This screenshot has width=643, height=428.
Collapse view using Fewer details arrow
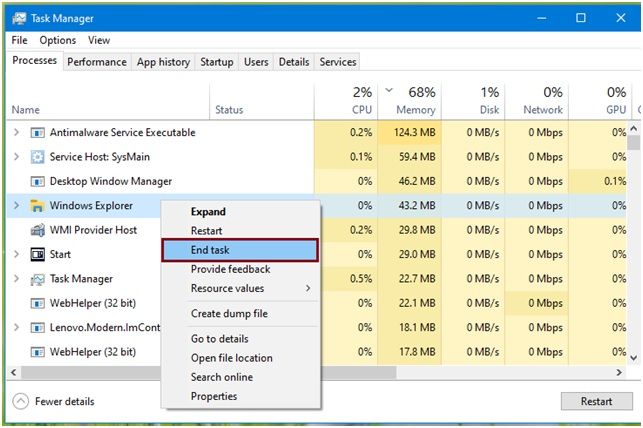[21, 401]
